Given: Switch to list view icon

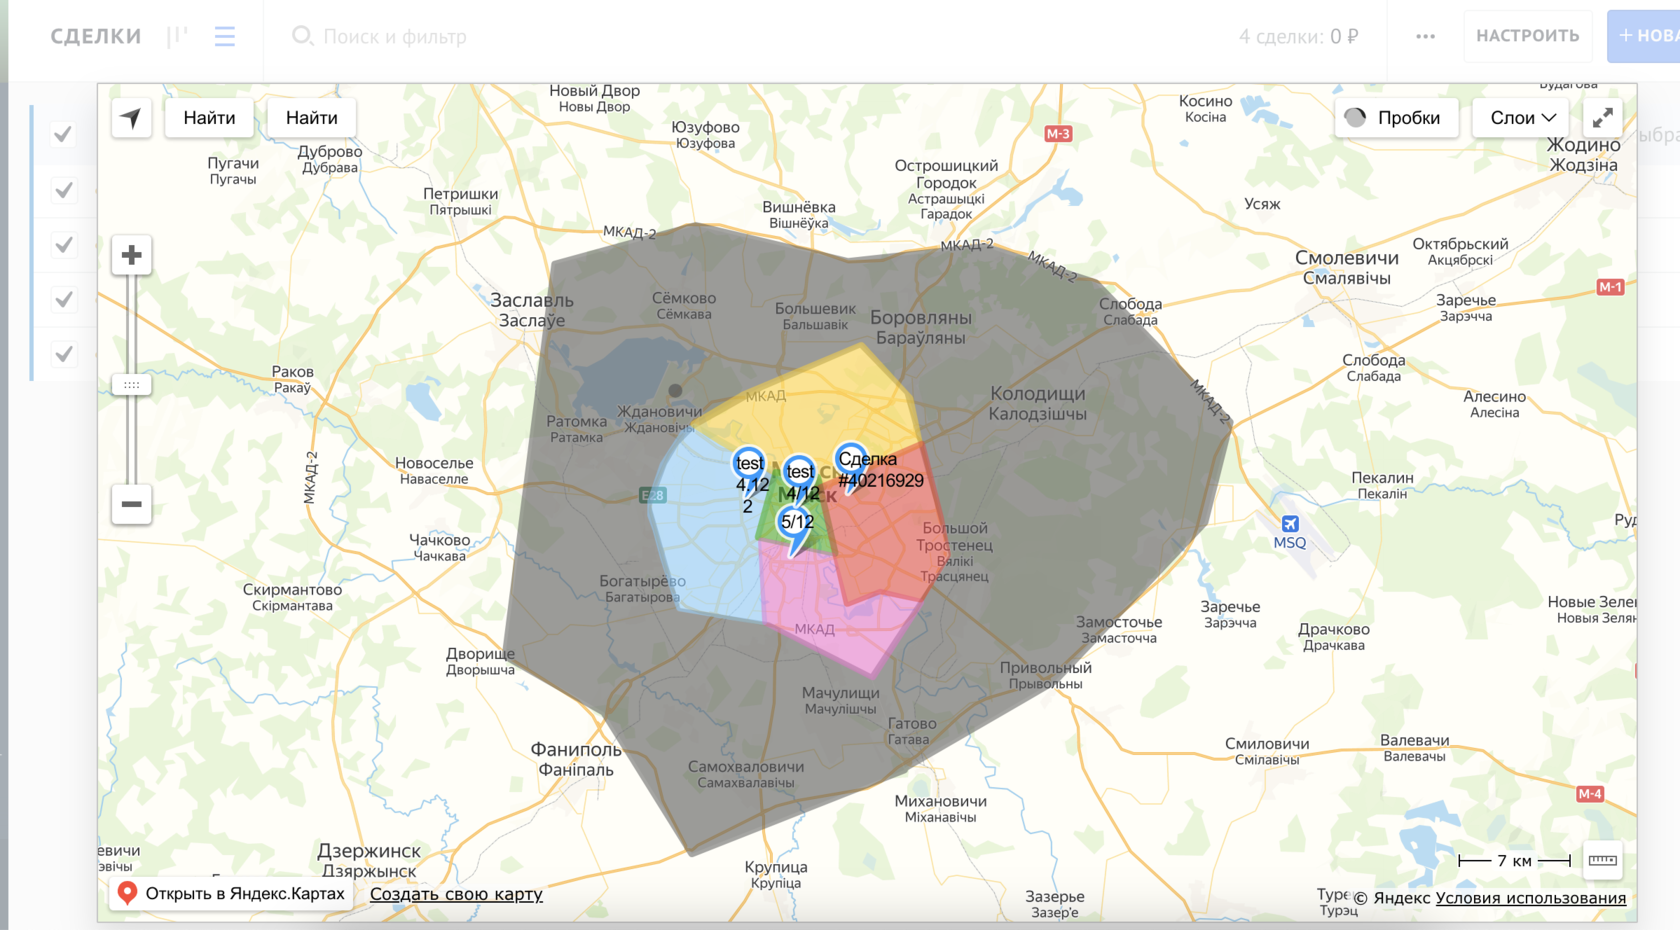Looking at the screenshot, I should (225, 37).
